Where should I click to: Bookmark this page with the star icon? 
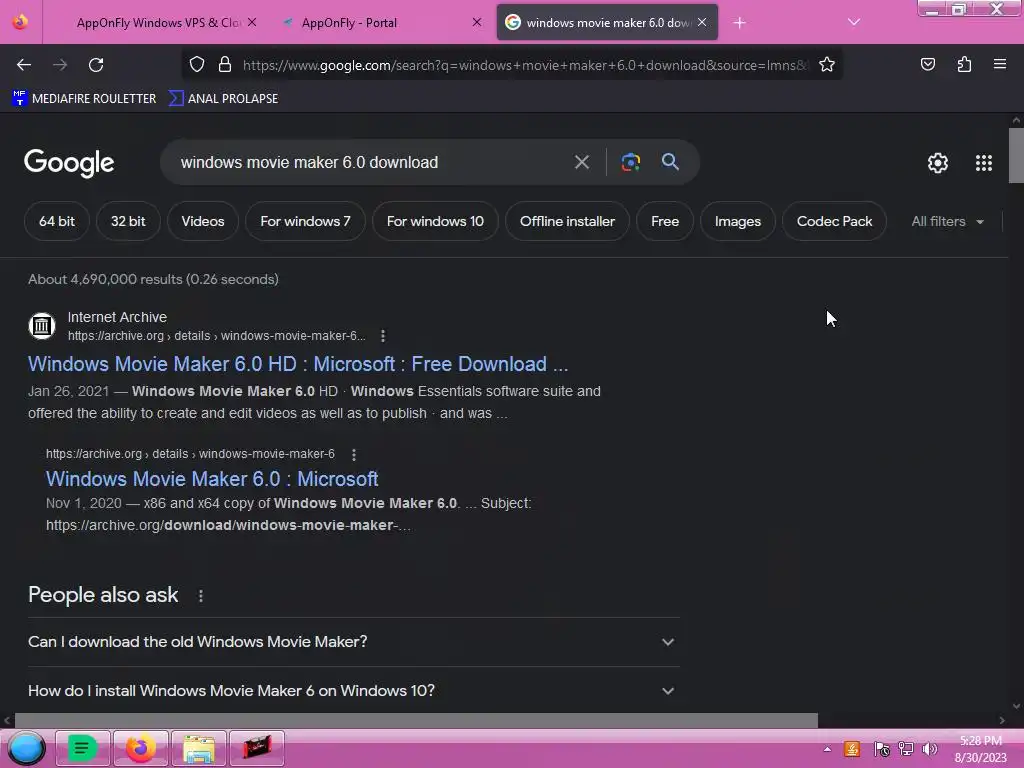(x=827, y=64)
